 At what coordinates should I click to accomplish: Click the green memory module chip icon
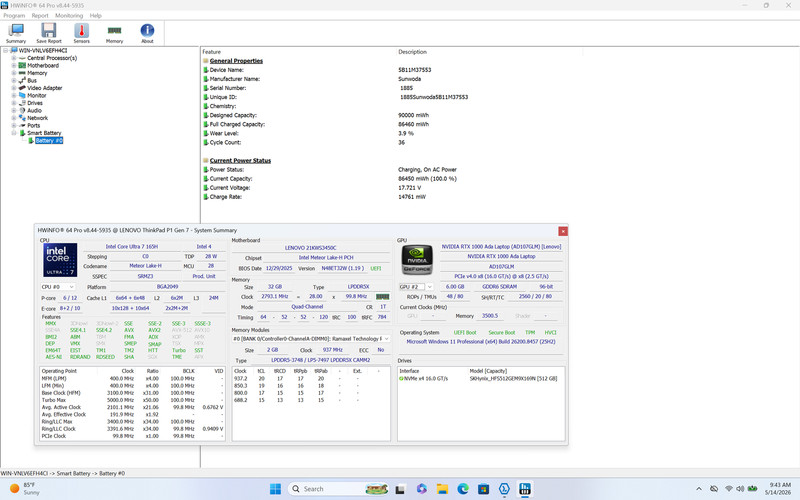pos(383,296)
